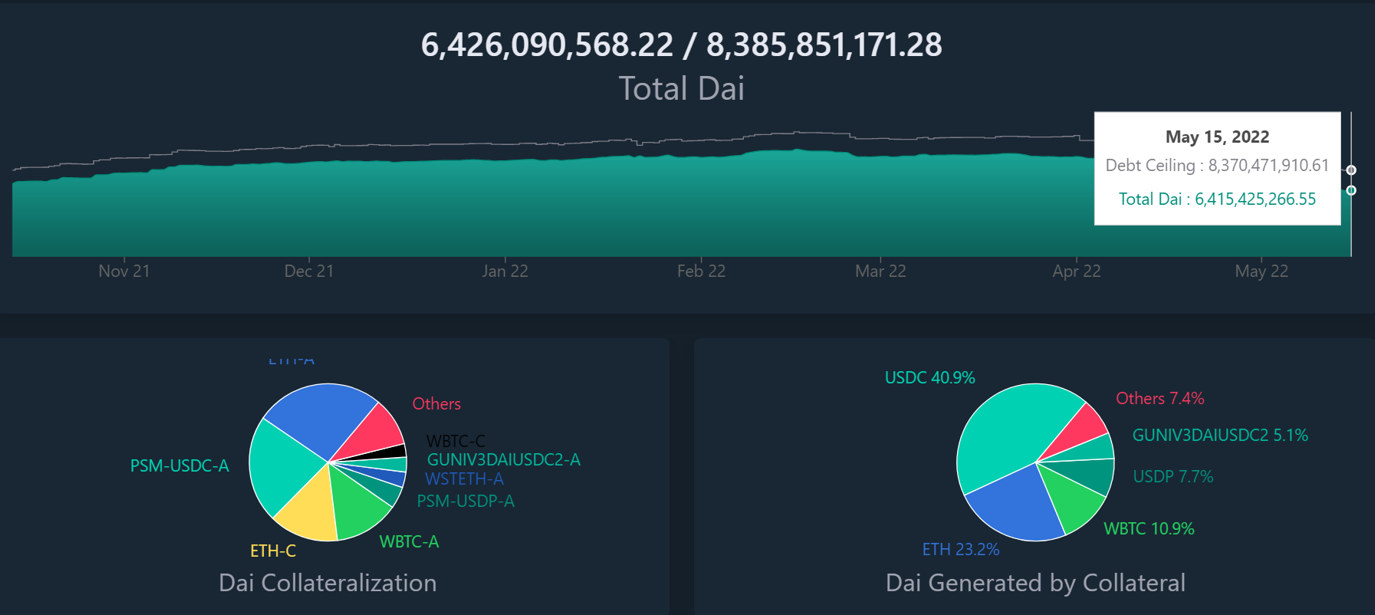Click the WBTC 10.9% label
The width and height of the screenshot is (1375, 615).
[1149, 529]
